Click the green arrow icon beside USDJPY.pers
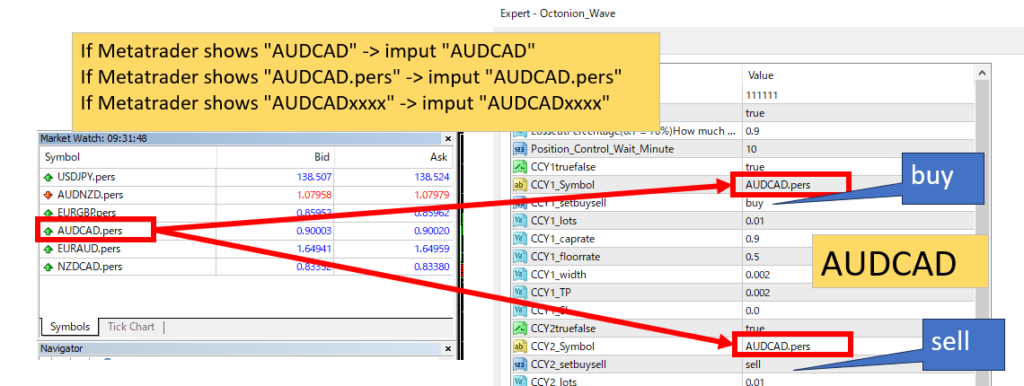The image size is (1024, 386). [x=48, y=176]
